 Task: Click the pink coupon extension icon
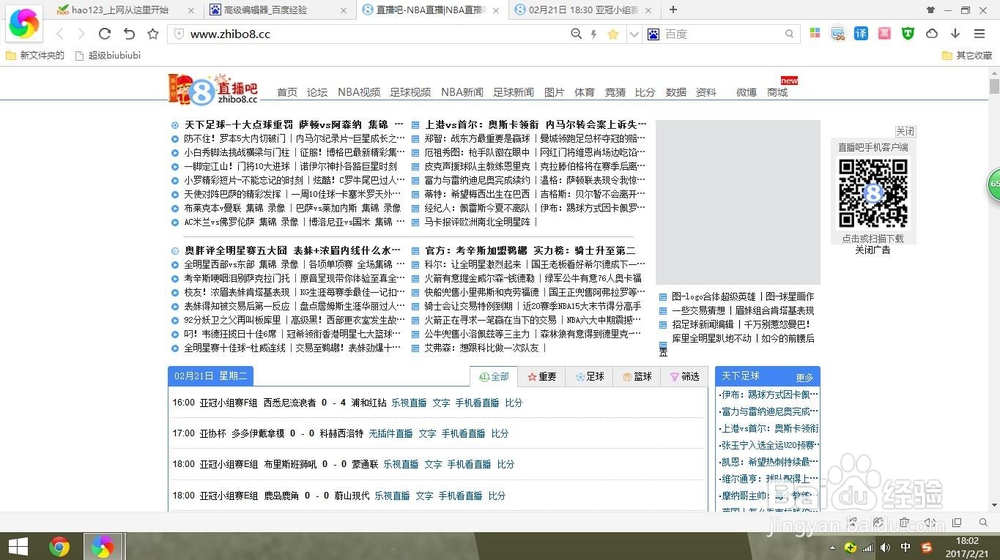885,33
